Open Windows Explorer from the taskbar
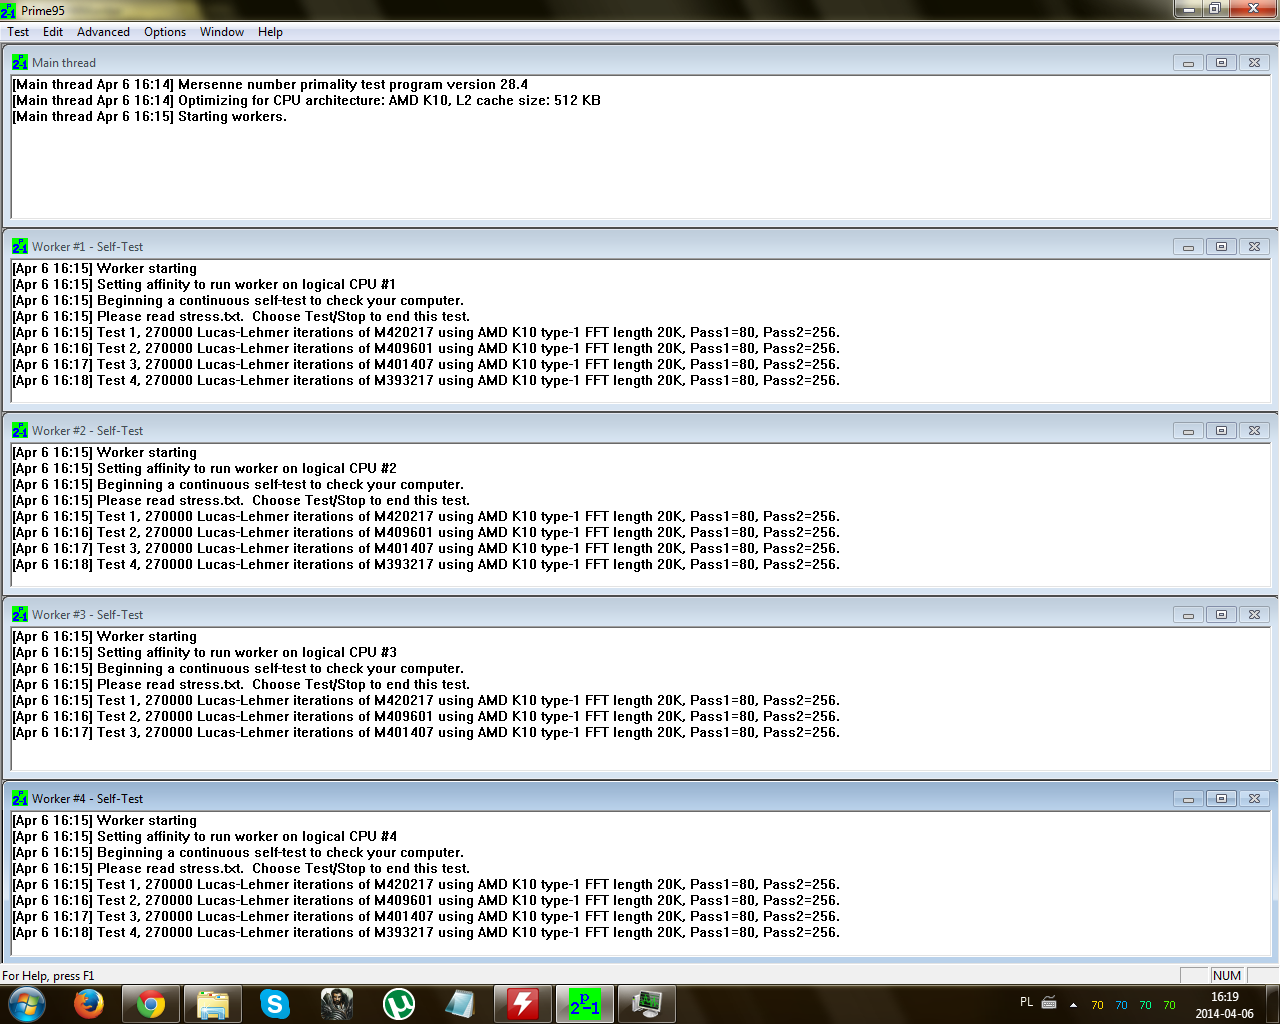This screenshot has width=1280, height=1024. click(x=213, y=1004)
